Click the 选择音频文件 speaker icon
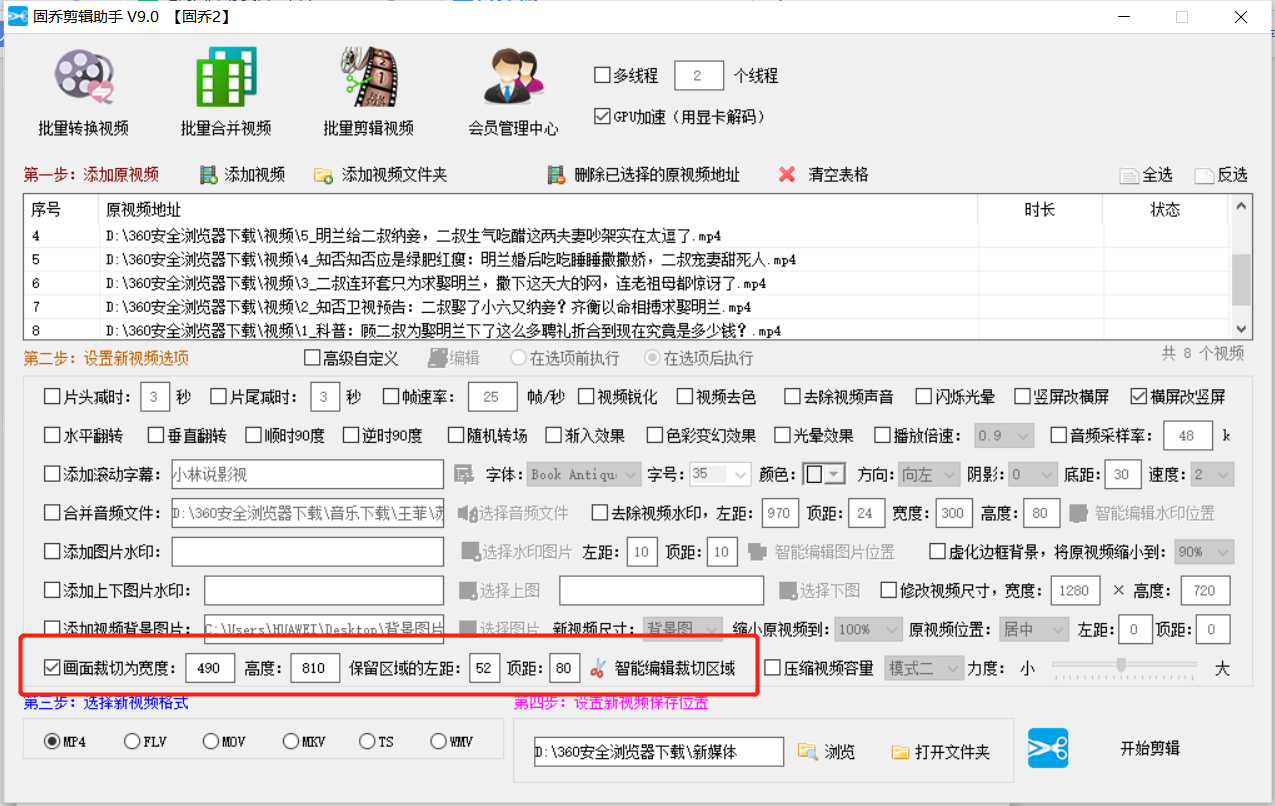 click(467, 513)
